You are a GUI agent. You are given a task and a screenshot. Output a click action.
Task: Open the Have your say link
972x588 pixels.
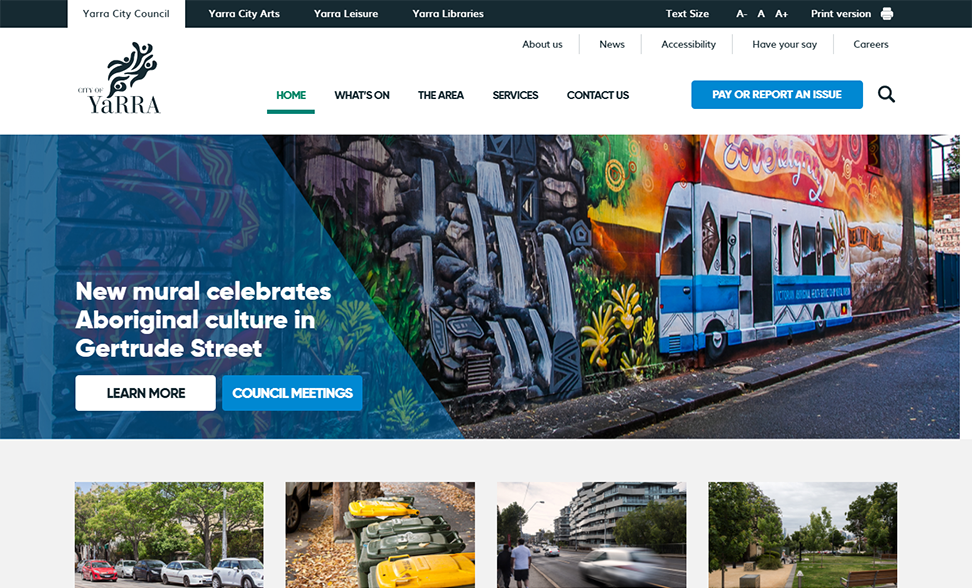pos(784,44)
